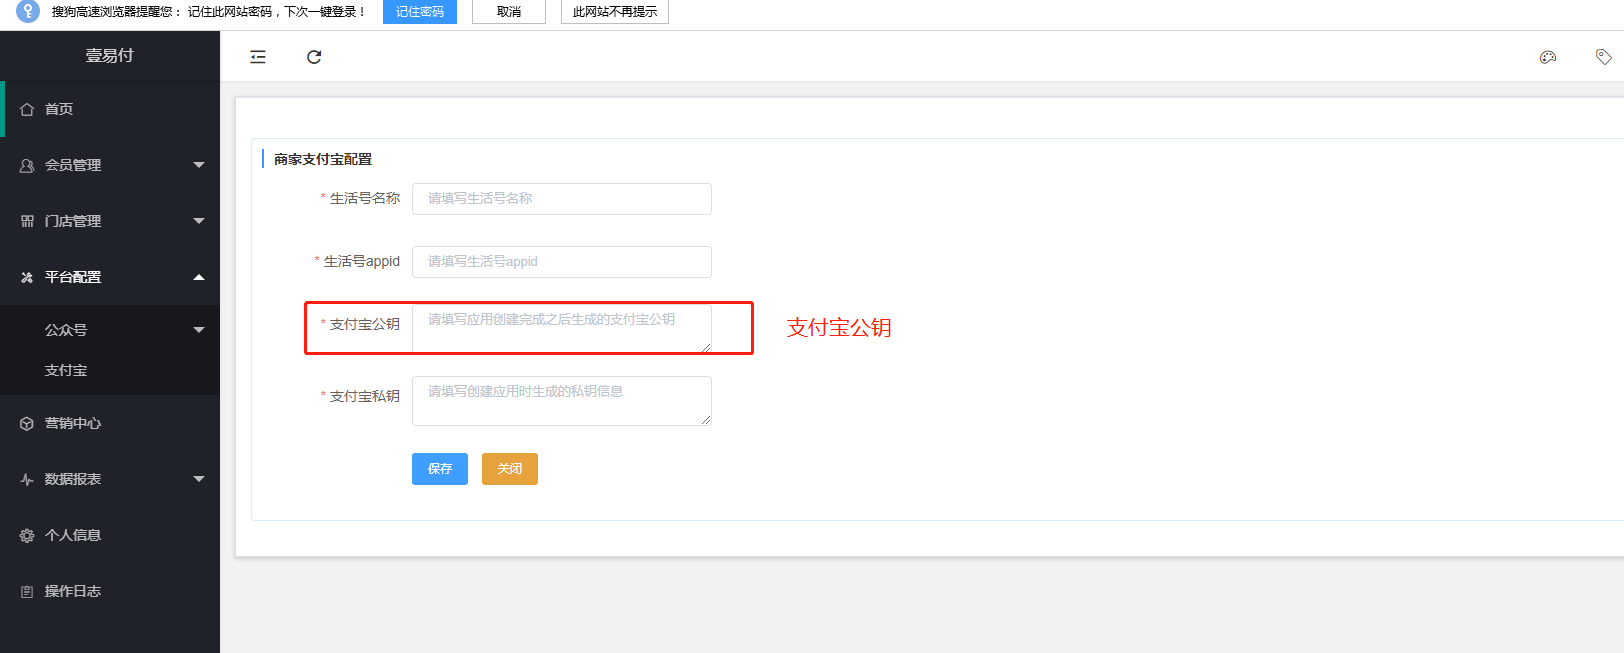Toggle the sidebar collapse icon
Image resolution: width=1624 pixels, height=653 pixels.
[258, 57]
